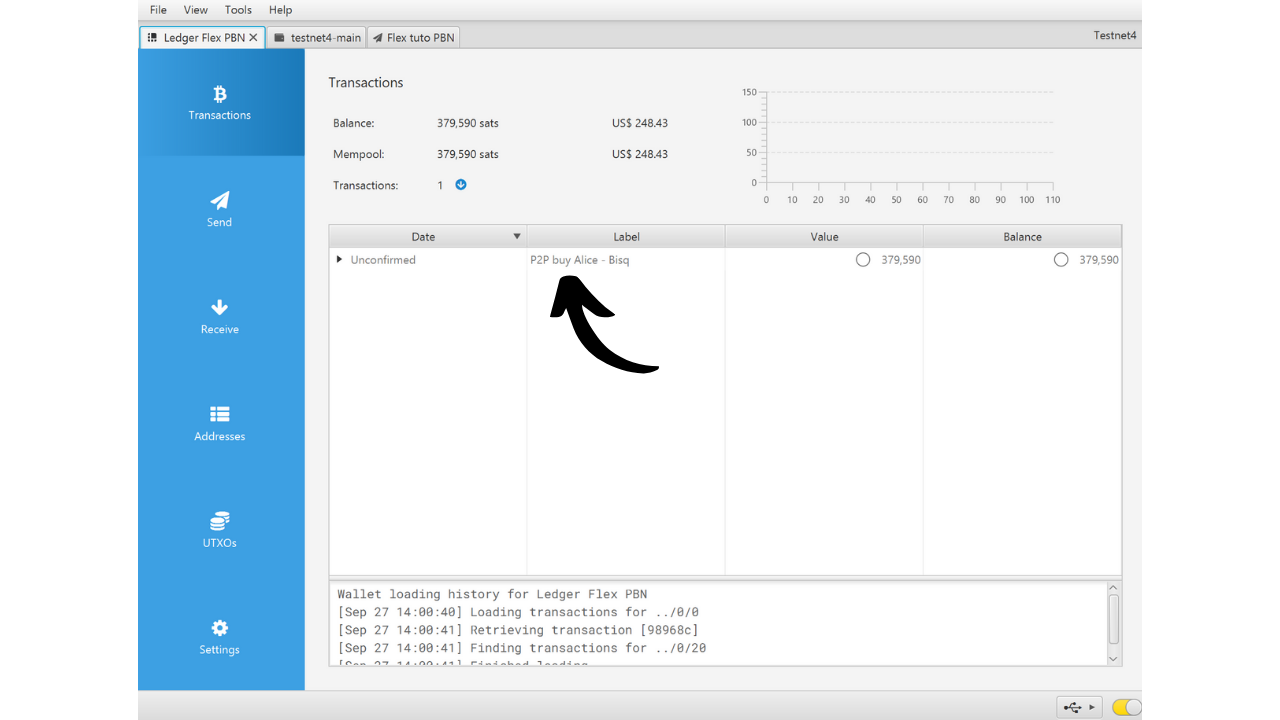Show the Addresses list from the sidebar
This screenshot has width=1280, height=720.
click(220, 423)
